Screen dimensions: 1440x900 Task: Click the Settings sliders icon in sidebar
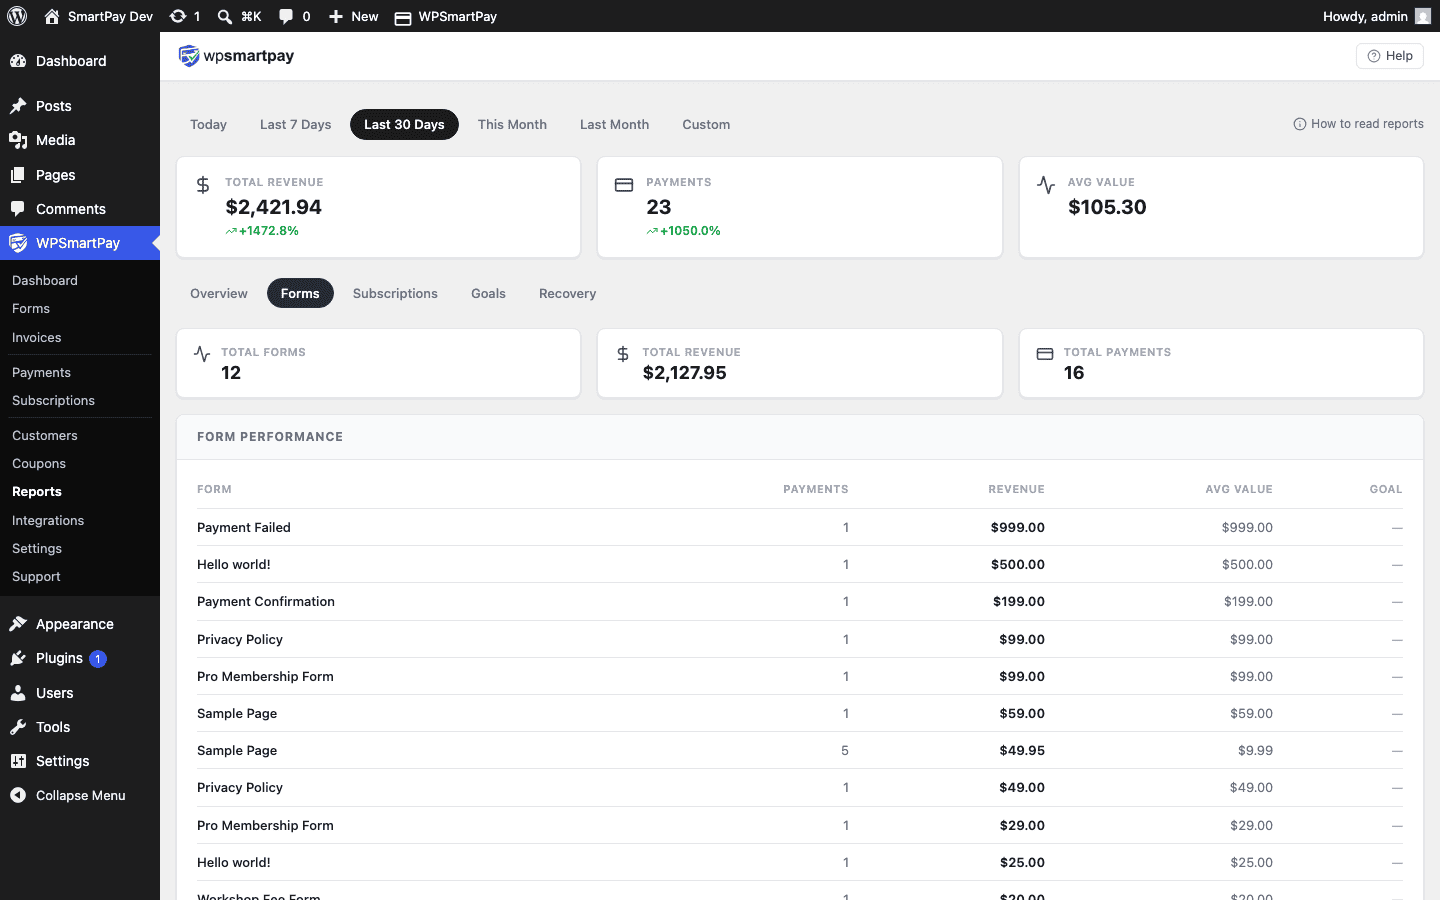(x=18, y=761)
